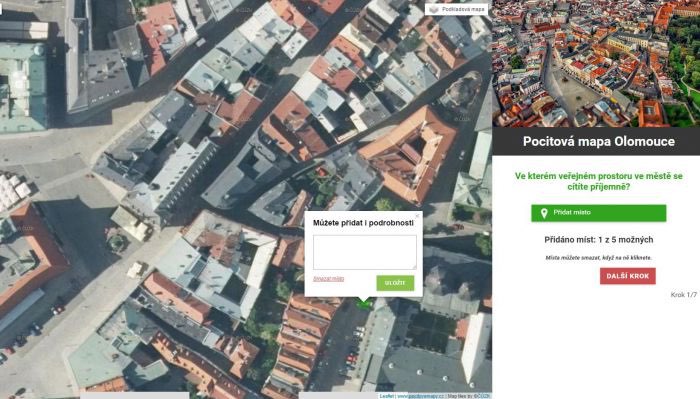Go to next step with DALŠÍ KROK
Screen dimensions: 700x399
click(x=628, y=276)
